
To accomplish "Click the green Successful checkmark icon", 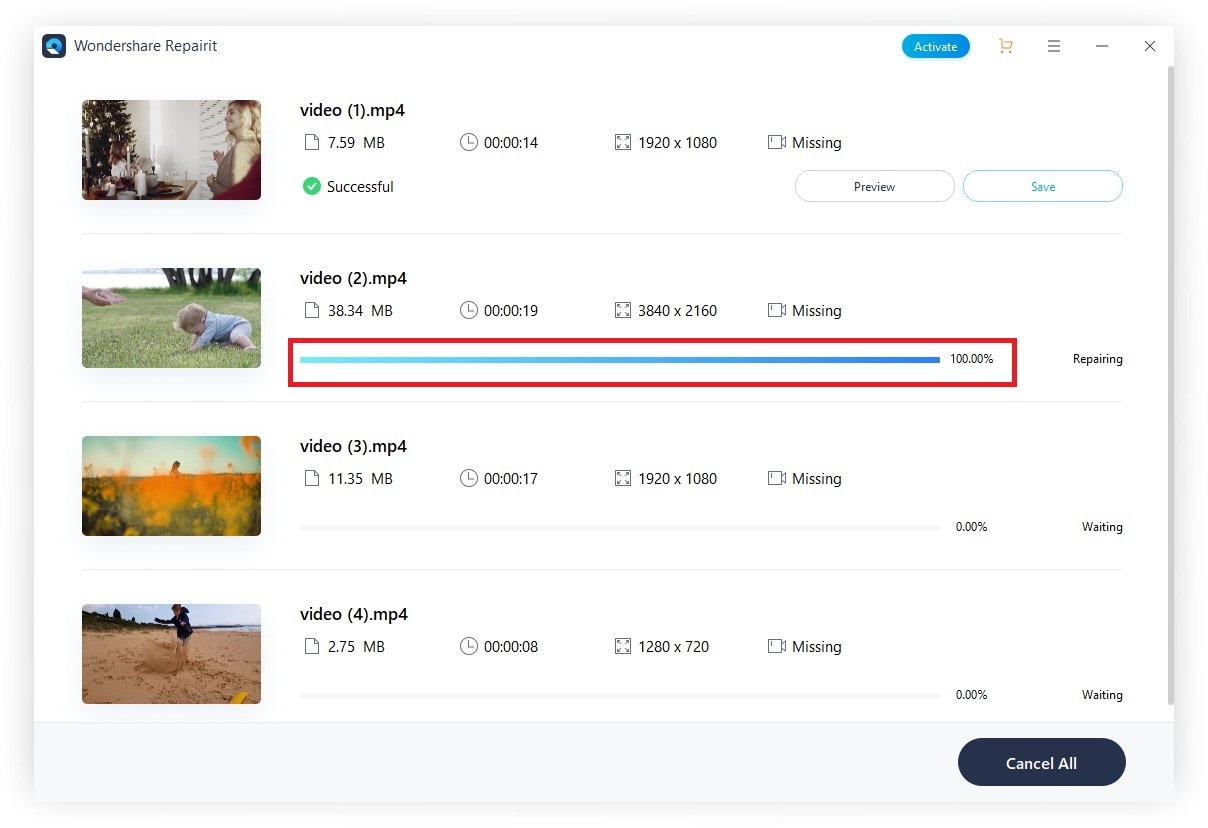I will click(312, 187).
